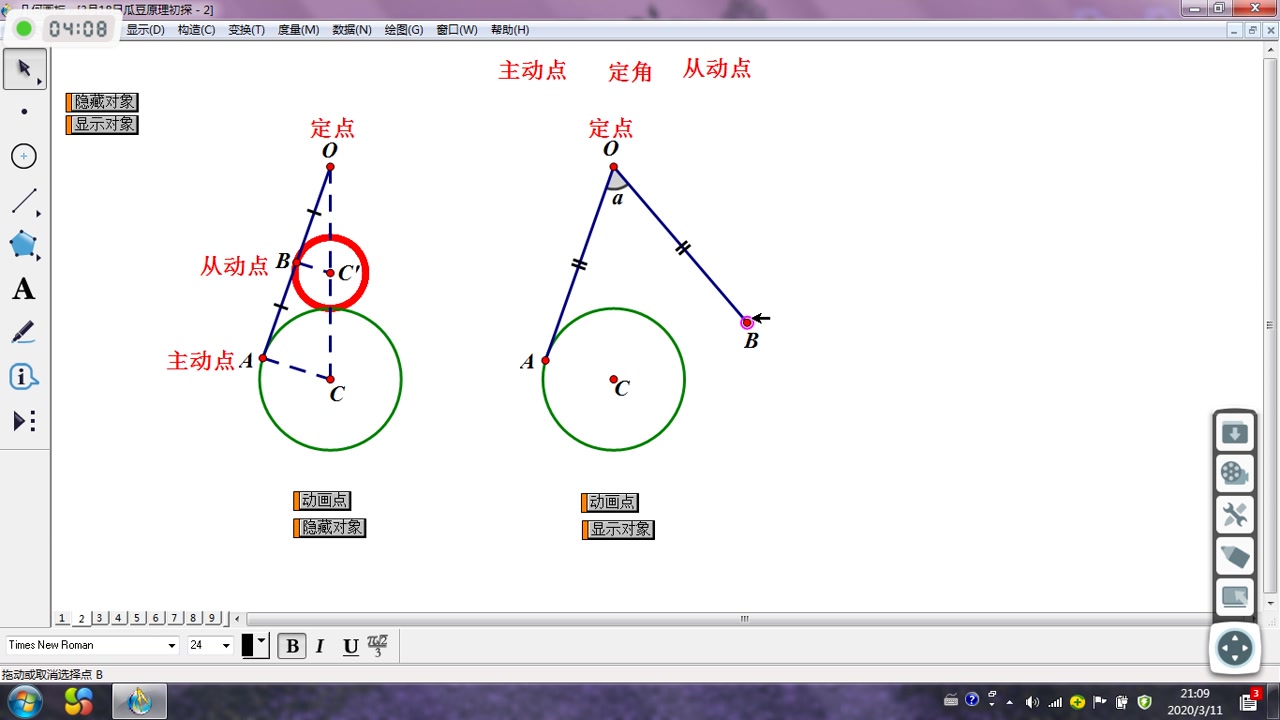Image resolution: width=1280 pixels, height=720 pixels.
Task: Click the film reel recording icon
Action: coord(1235,474)
